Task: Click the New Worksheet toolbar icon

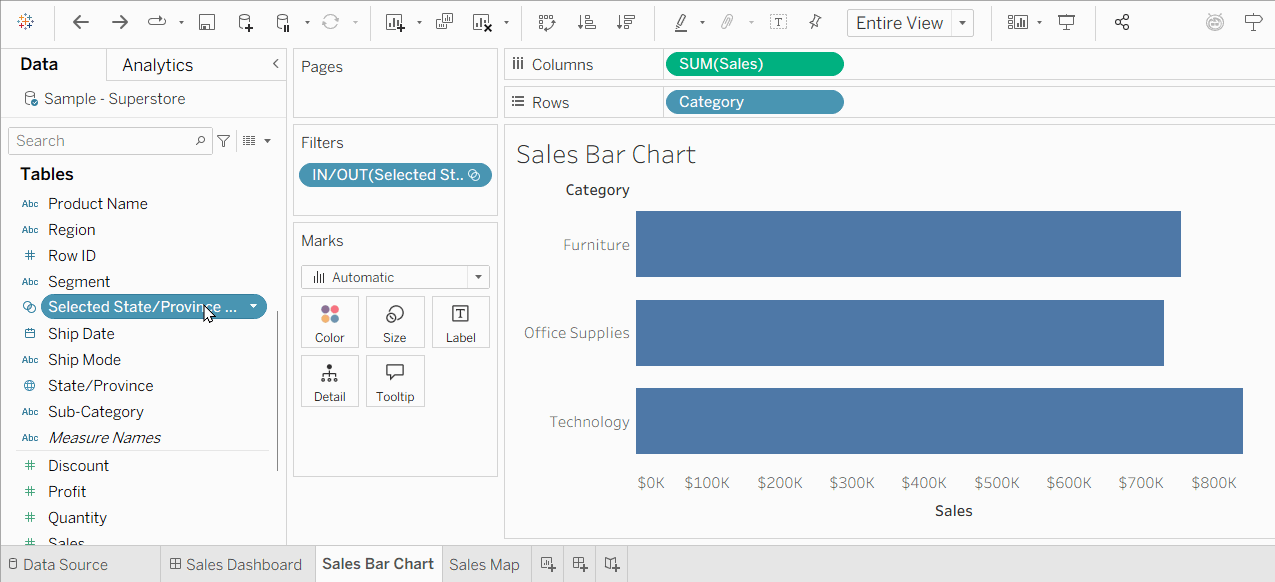Action: 395,22
